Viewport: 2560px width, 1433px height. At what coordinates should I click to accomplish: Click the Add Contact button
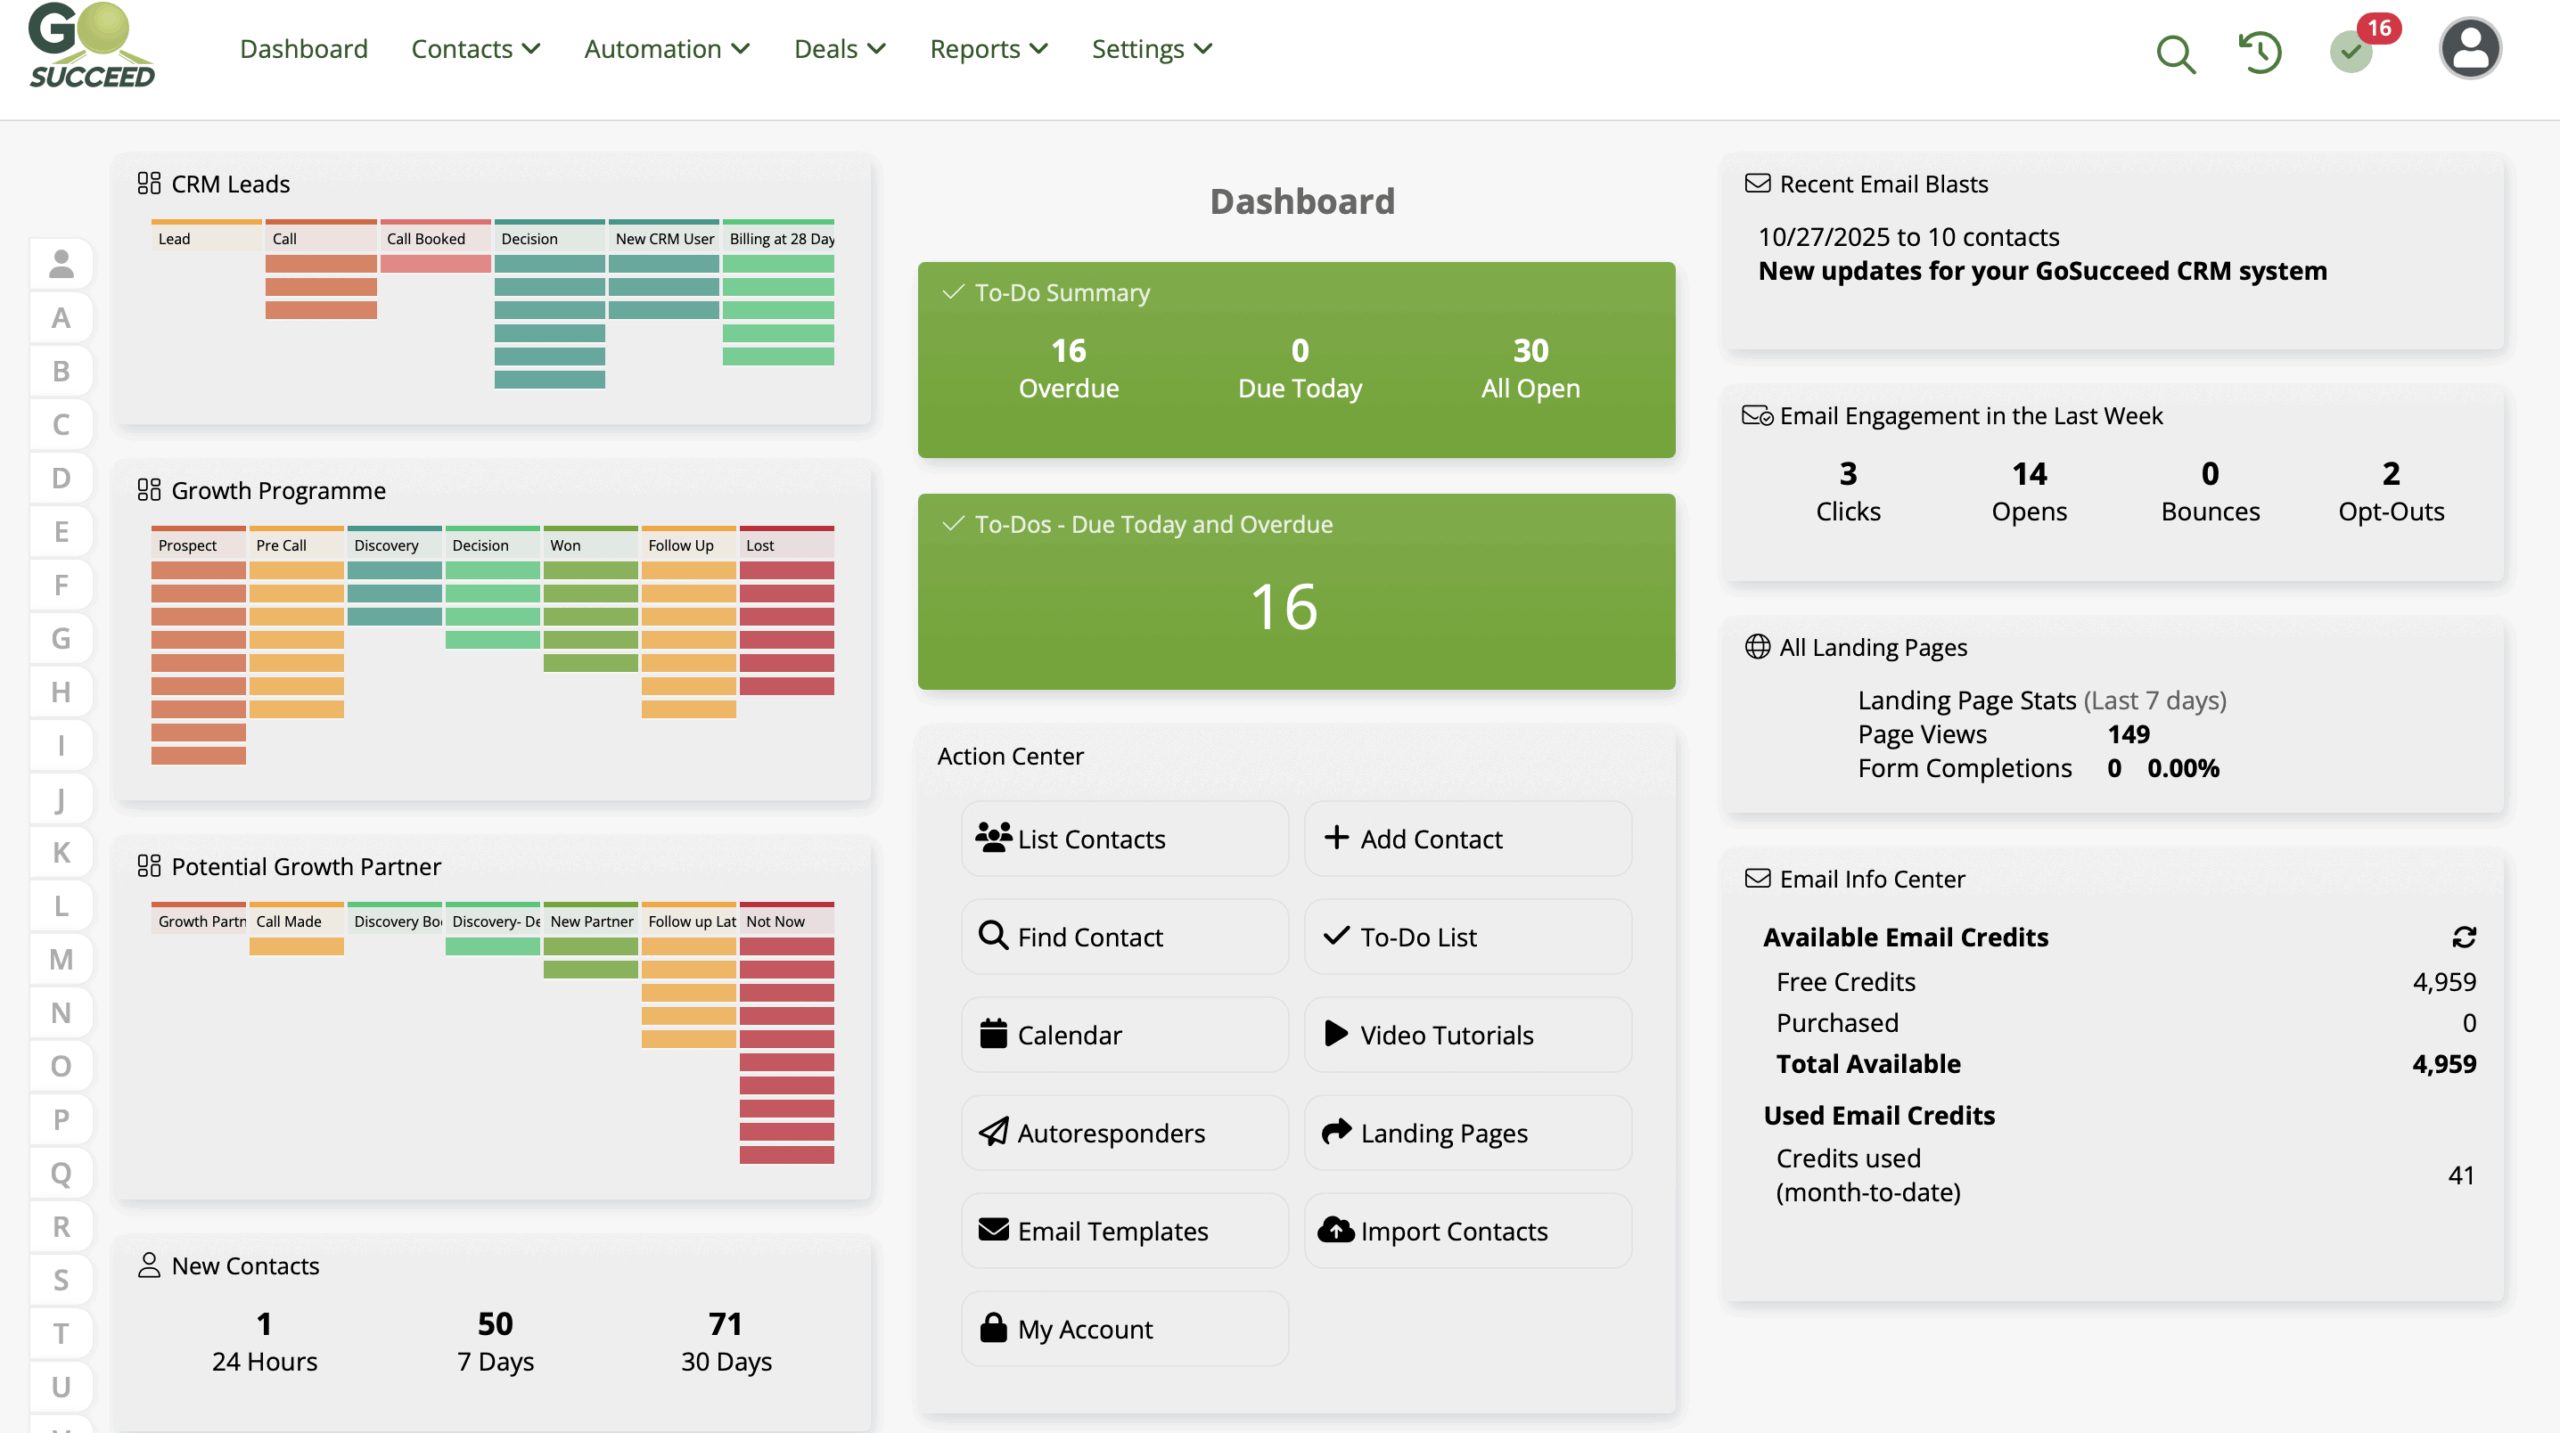coord(1467,839)
